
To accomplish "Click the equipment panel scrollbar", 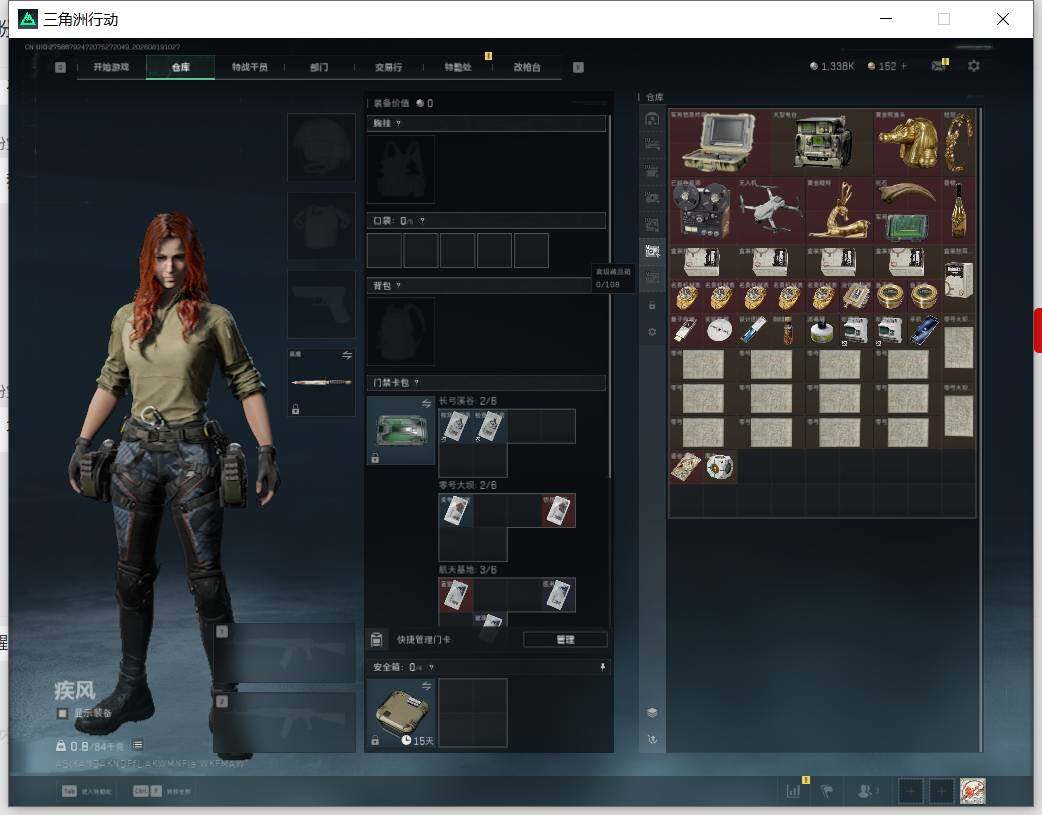I will pyautogui.click(x=609, y=296).
